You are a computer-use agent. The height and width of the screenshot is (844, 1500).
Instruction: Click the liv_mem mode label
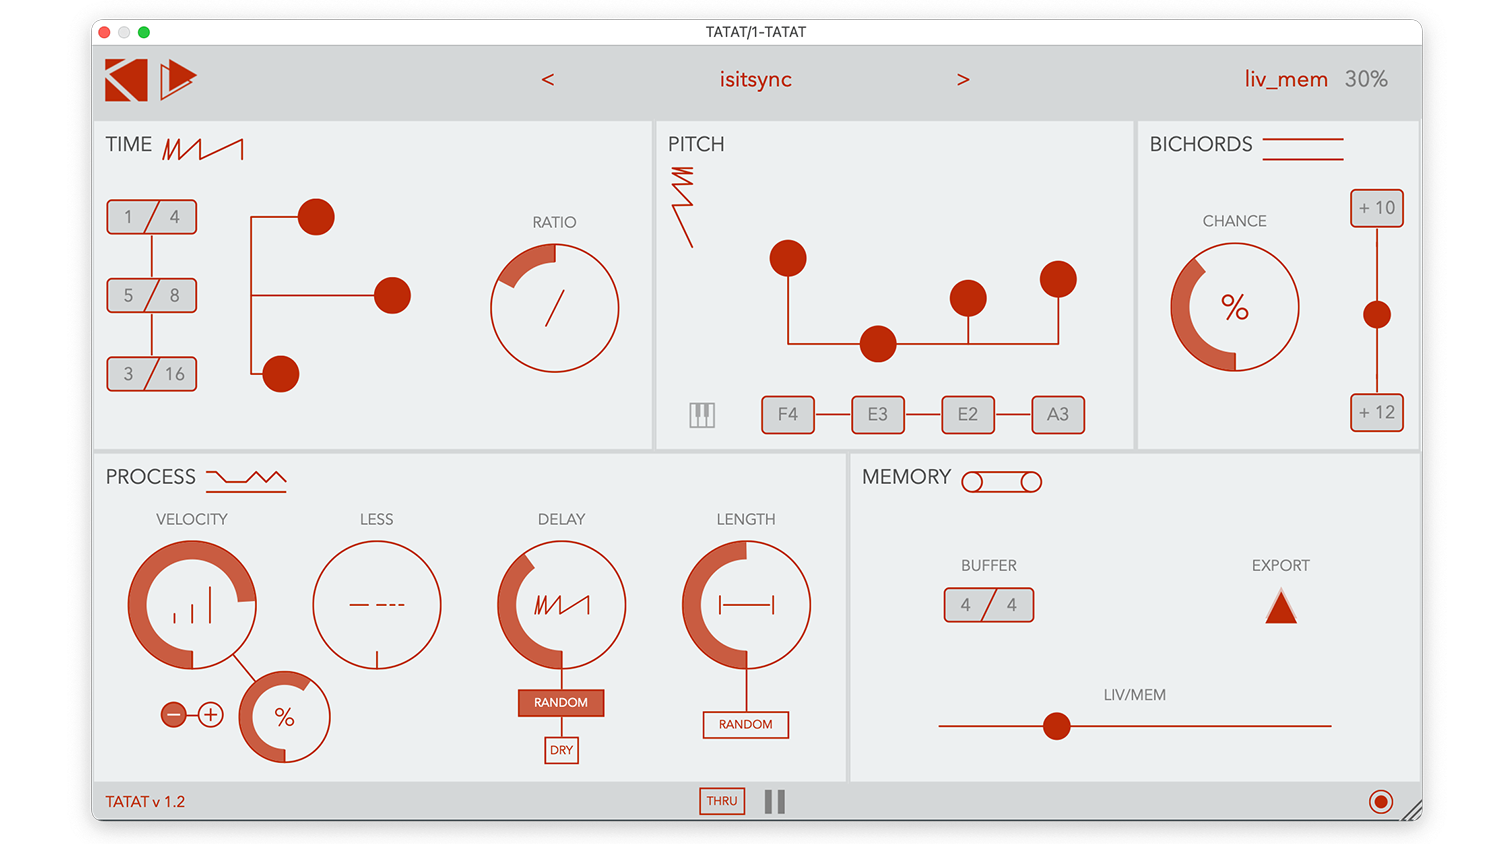(x=1286, y=79)
